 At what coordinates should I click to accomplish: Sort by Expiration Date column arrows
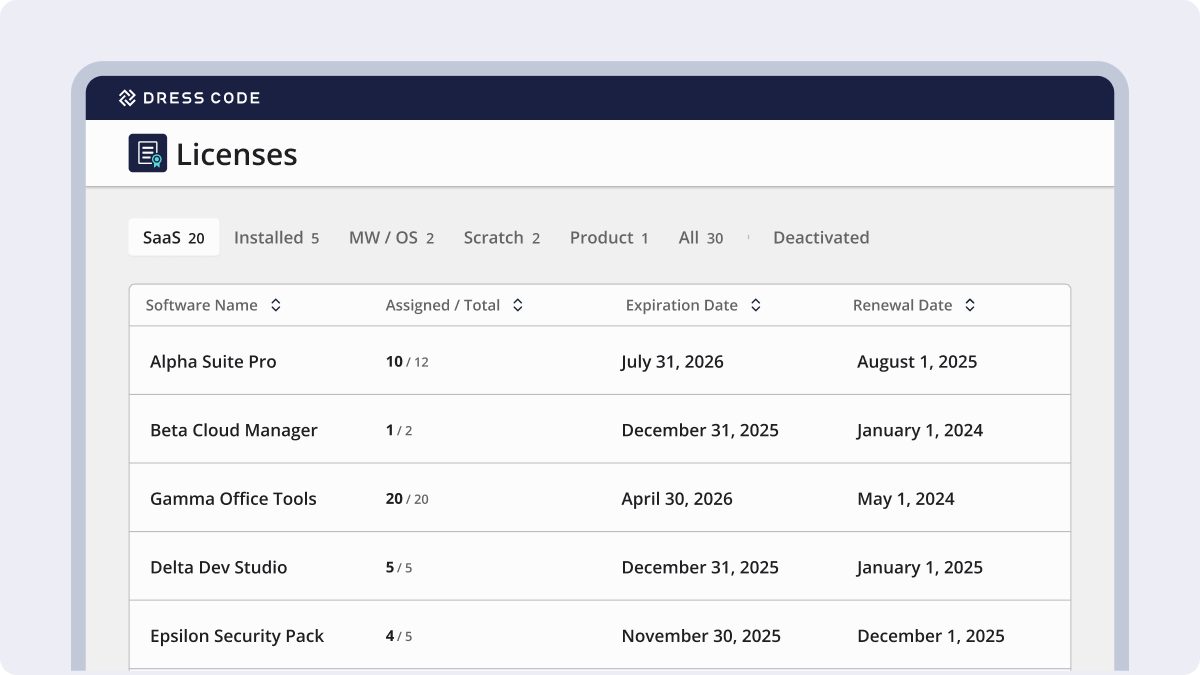pyautogui.click(x=756, y=306)
